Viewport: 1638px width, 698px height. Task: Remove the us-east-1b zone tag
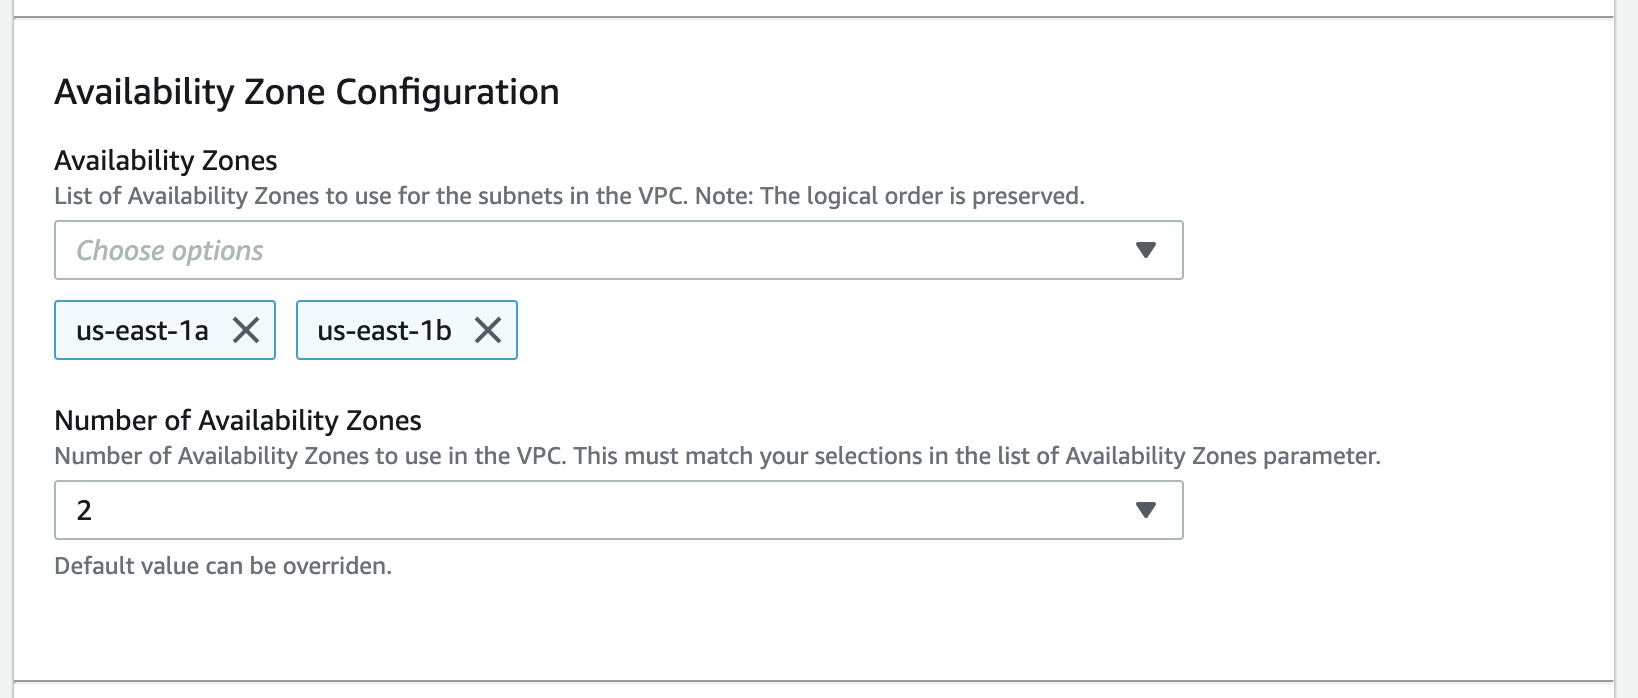coord(488,330)
